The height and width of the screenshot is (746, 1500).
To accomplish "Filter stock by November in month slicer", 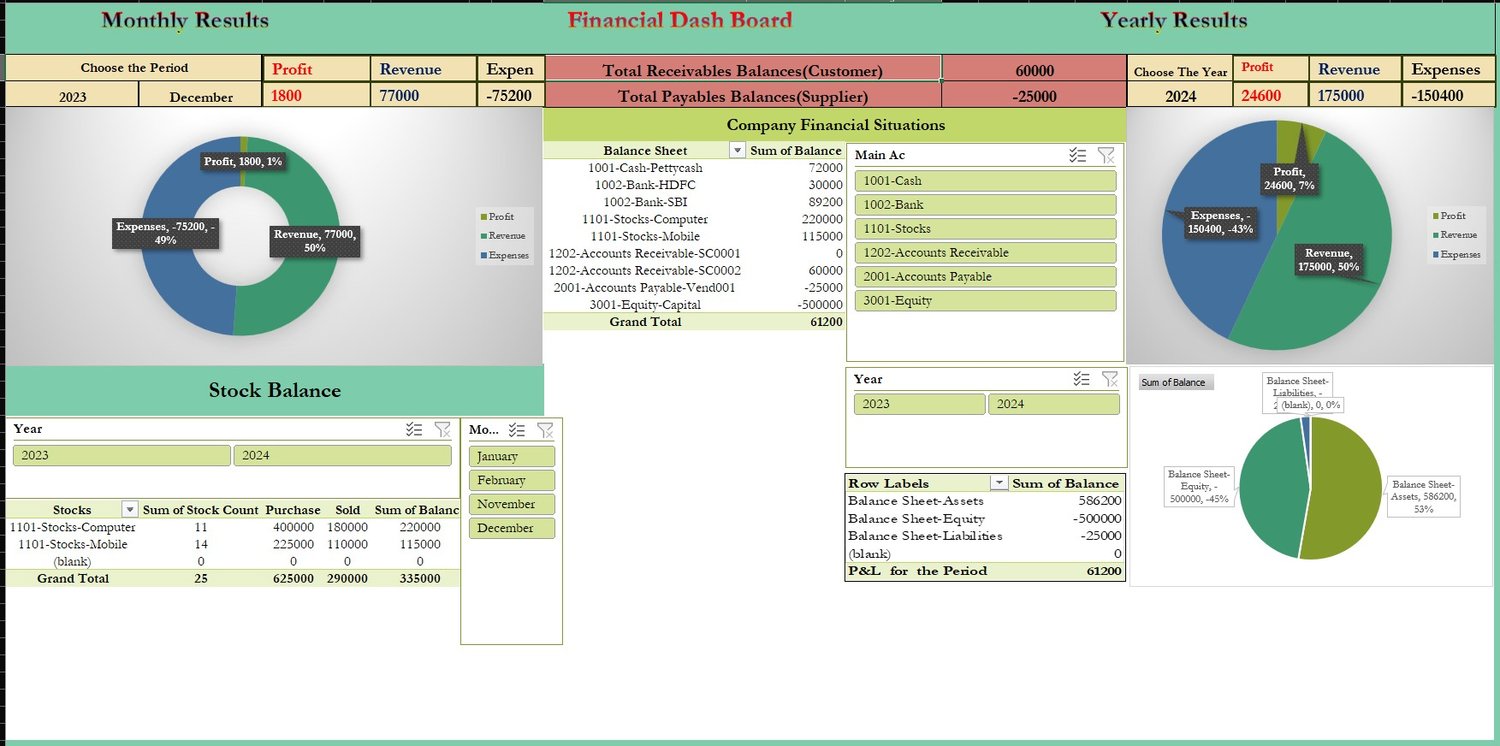I will click(x=512, y=504).
